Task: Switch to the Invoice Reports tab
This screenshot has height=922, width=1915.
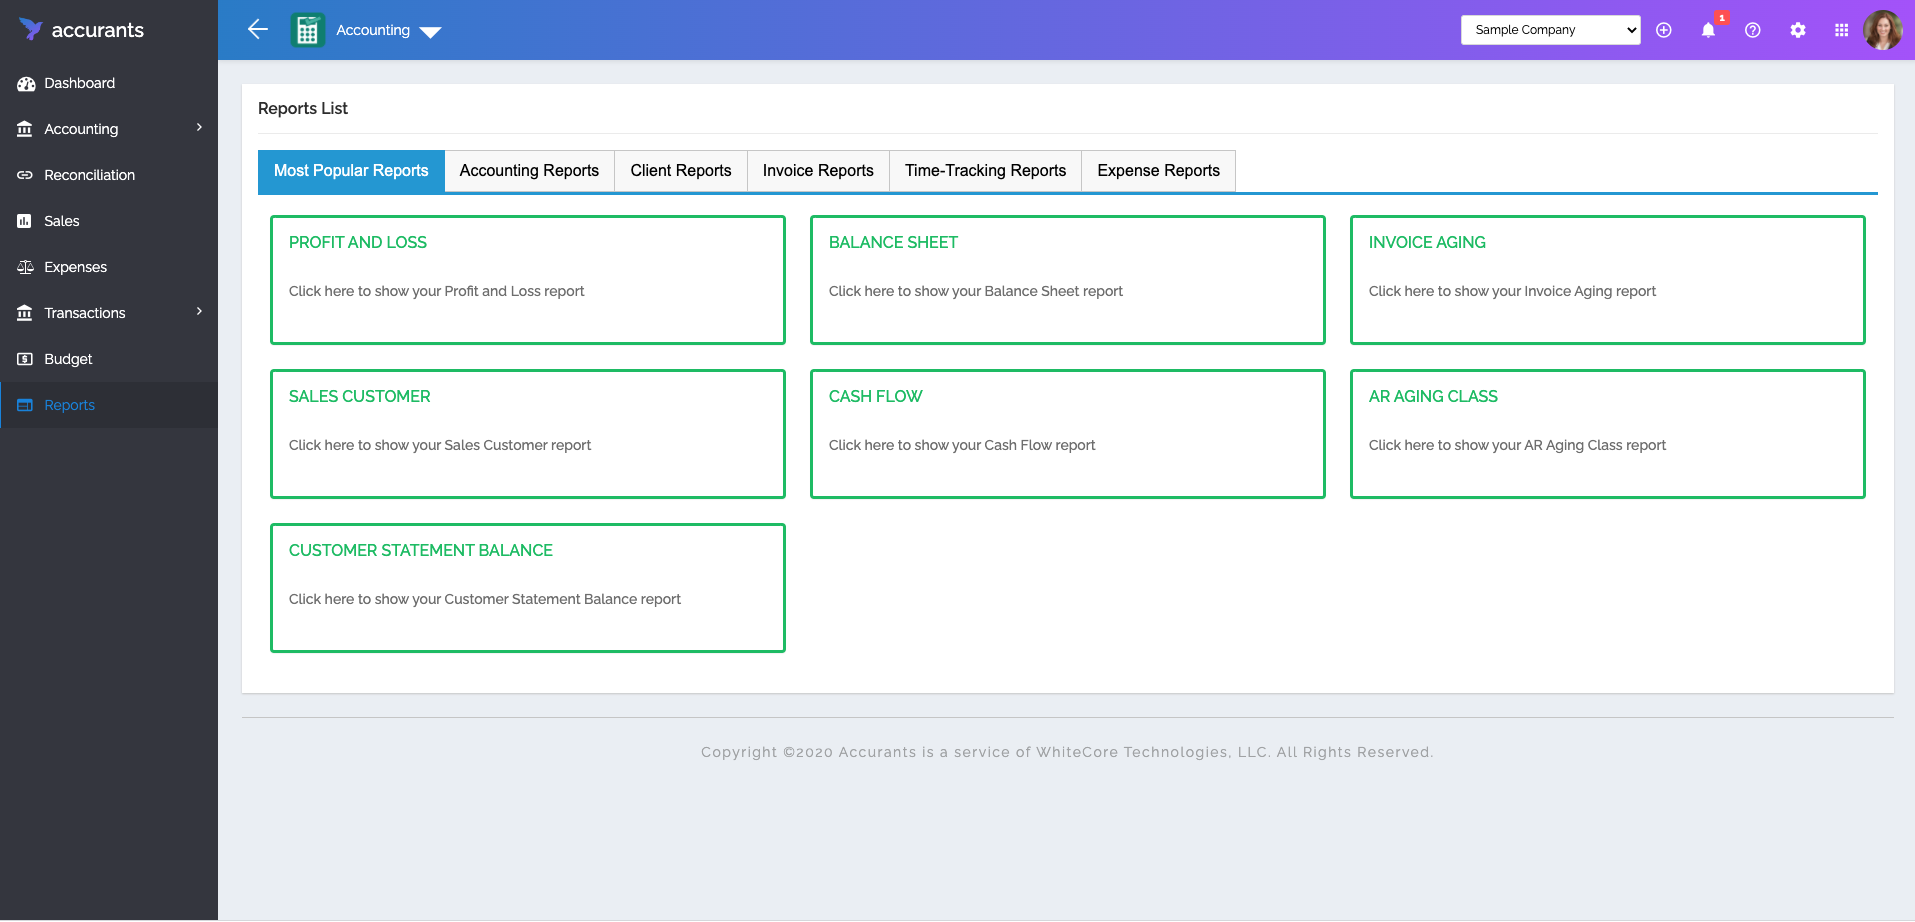Action: [x=817, y=170]
